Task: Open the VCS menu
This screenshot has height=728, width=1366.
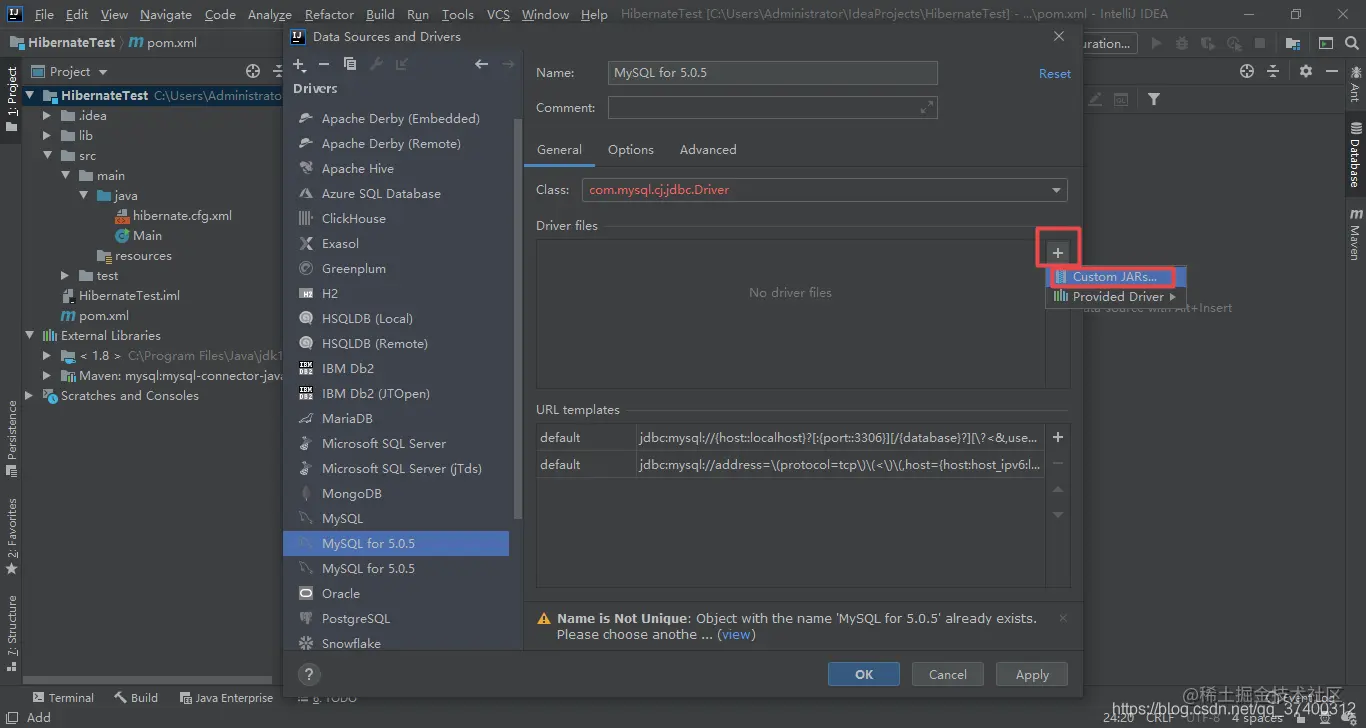Action: [x=498, y=14]
